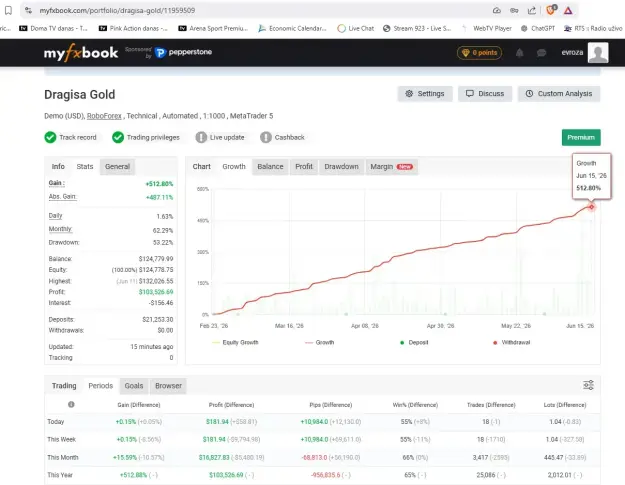The height and width of the screenshot is (485, 625).
Task: Click the Today gain value +0.15%
Action: [126, 422]
